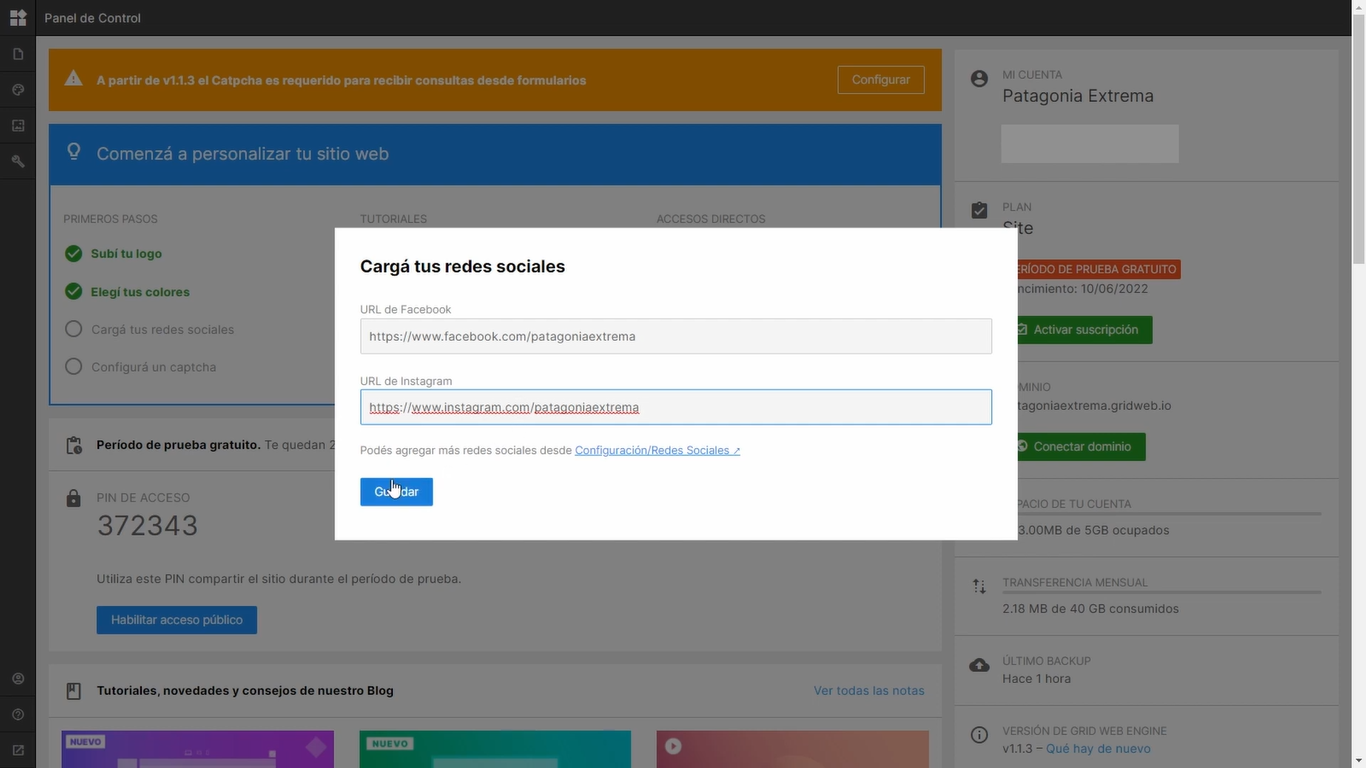Open the pages icon in left sidebar
The height and width of the screenshot is (768, 1366).
pyautogui.click(x=18, y=54)
